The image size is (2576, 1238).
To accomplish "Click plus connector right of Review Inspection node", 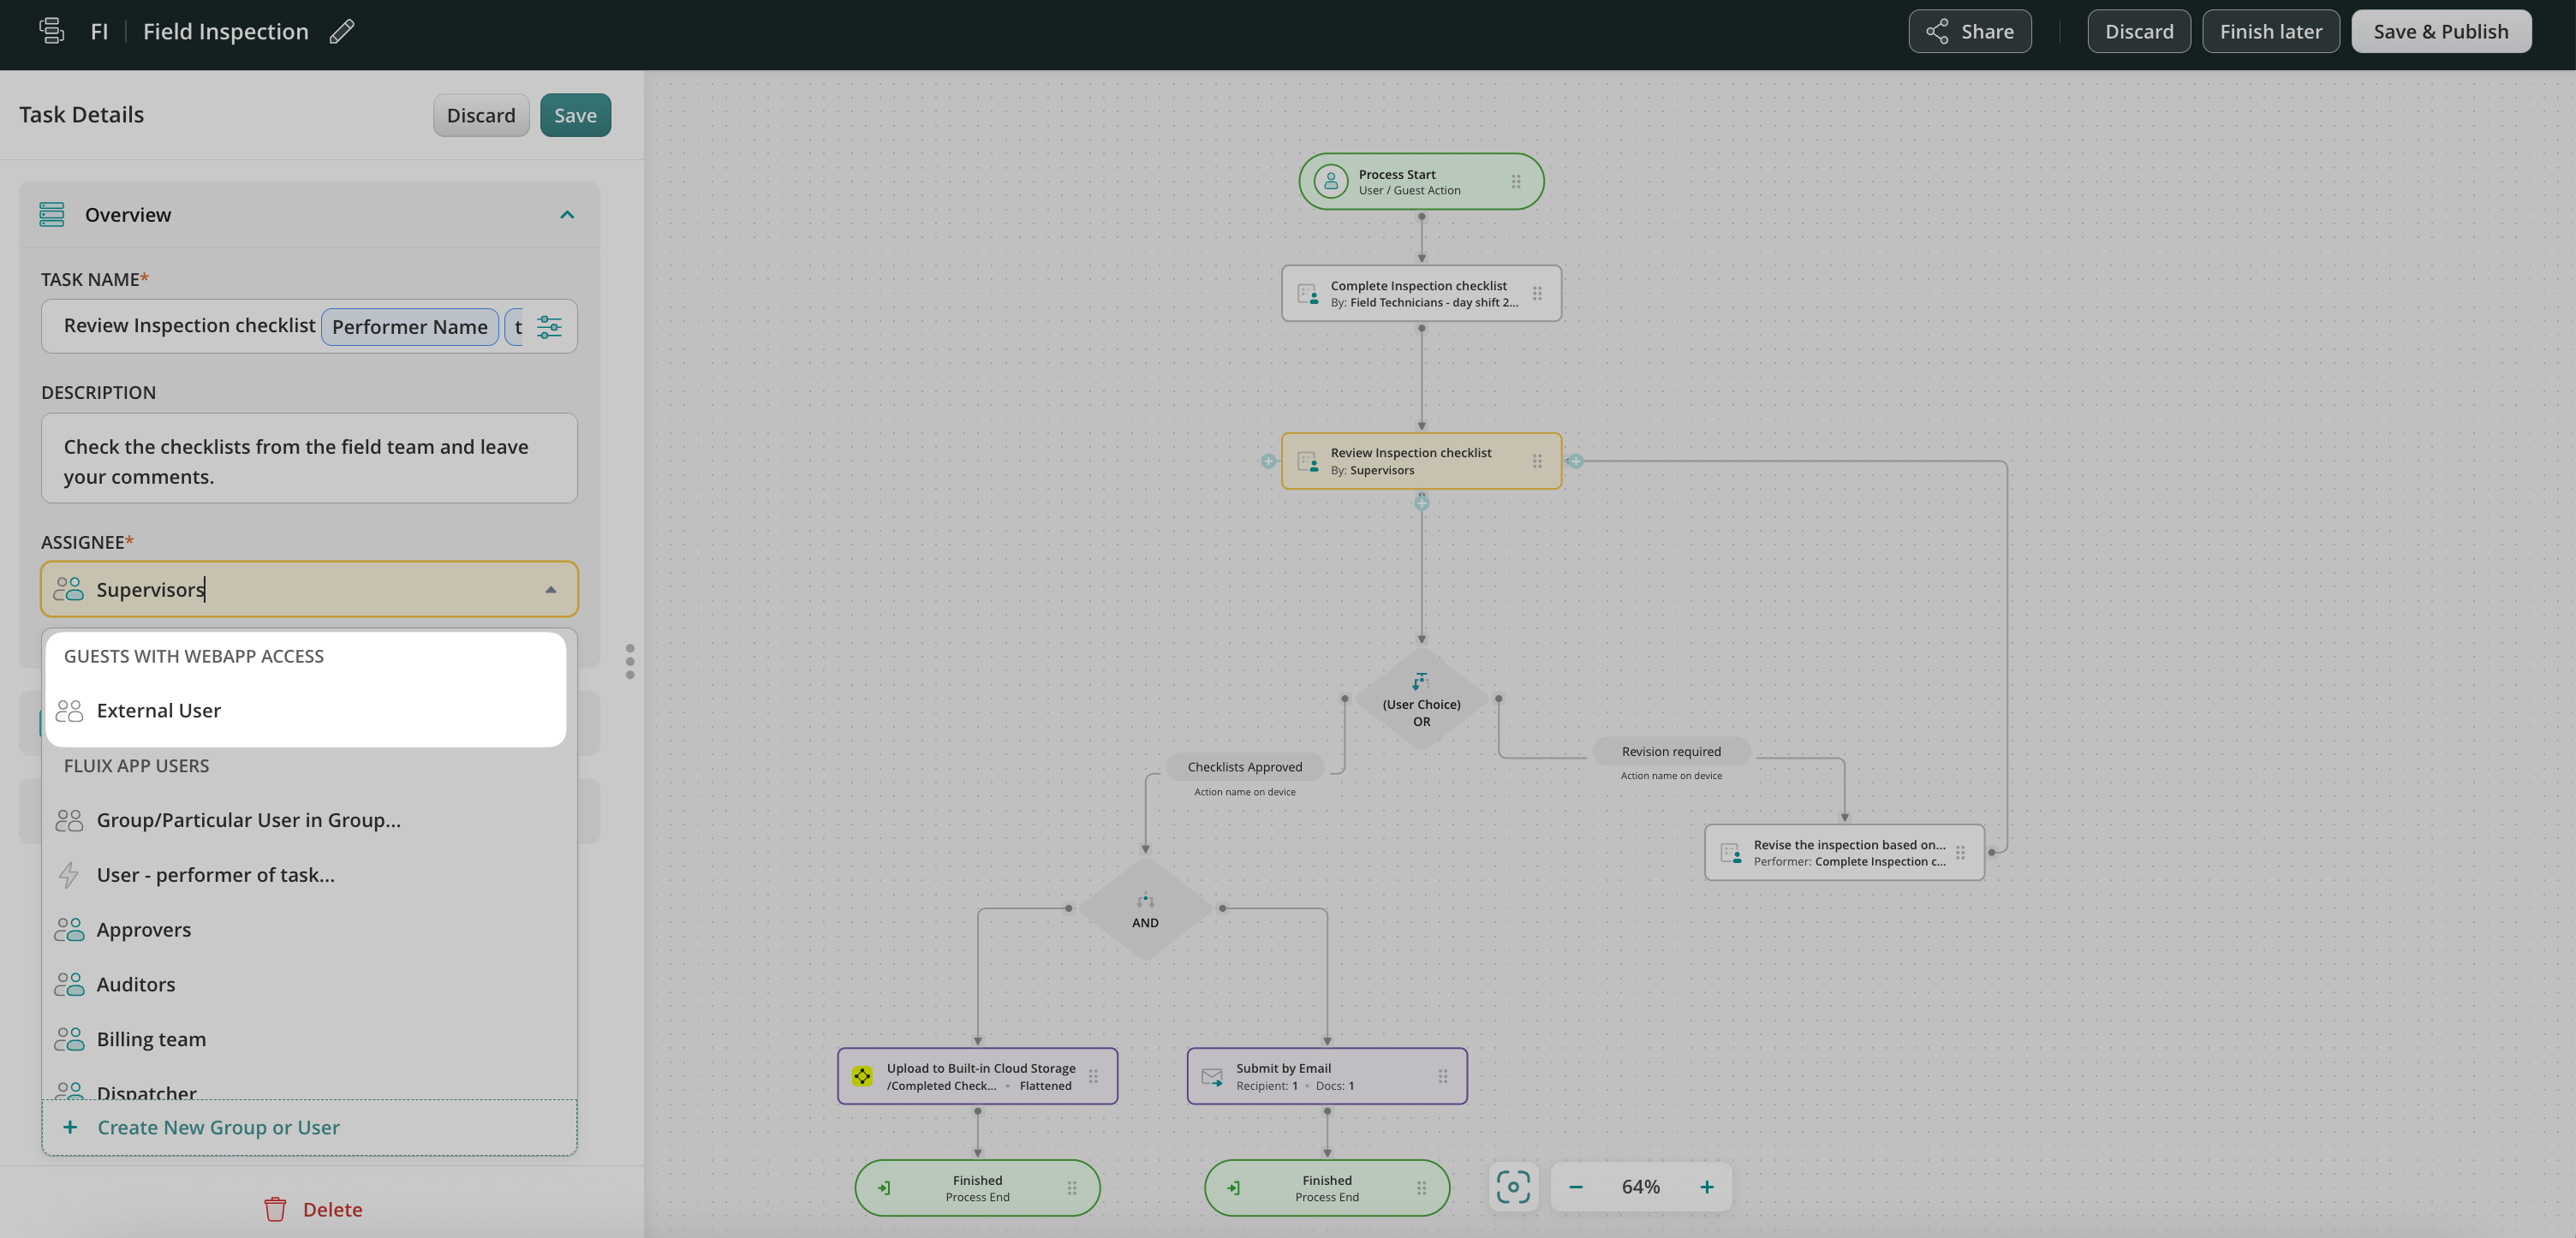I will click(1575, 461).
